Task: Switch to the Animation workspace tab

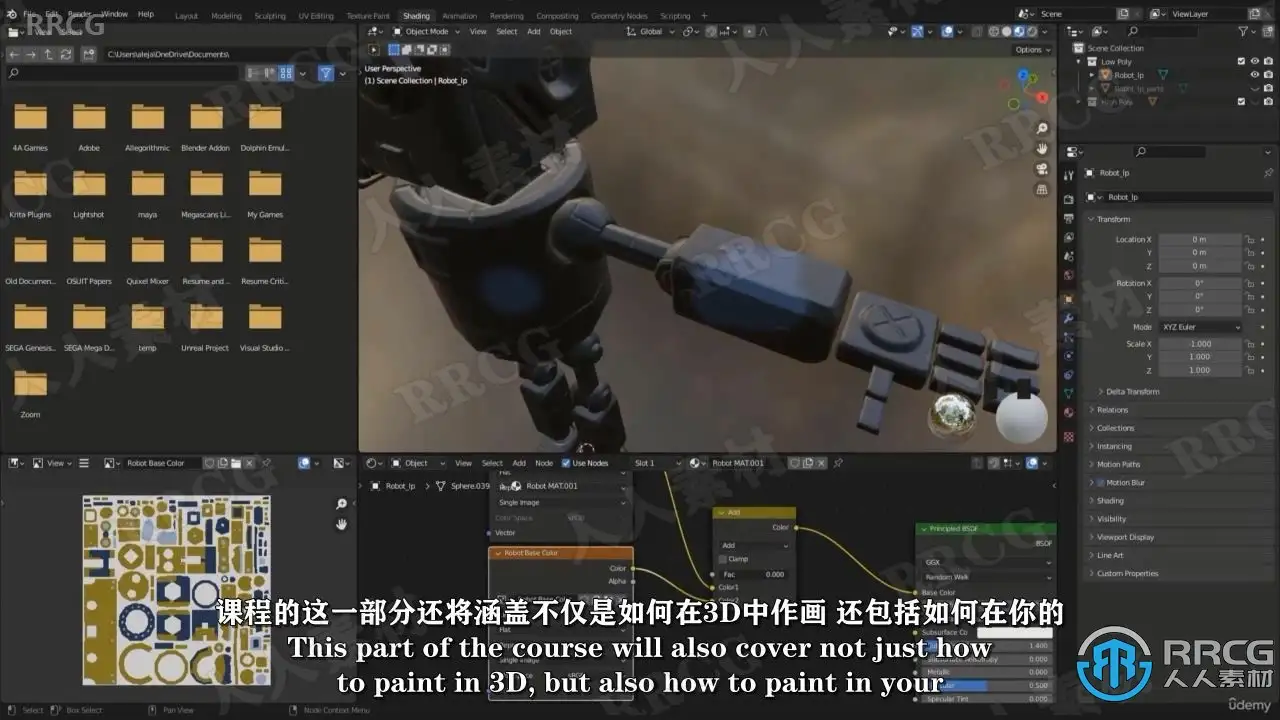Action: click(x=459, y=16)
